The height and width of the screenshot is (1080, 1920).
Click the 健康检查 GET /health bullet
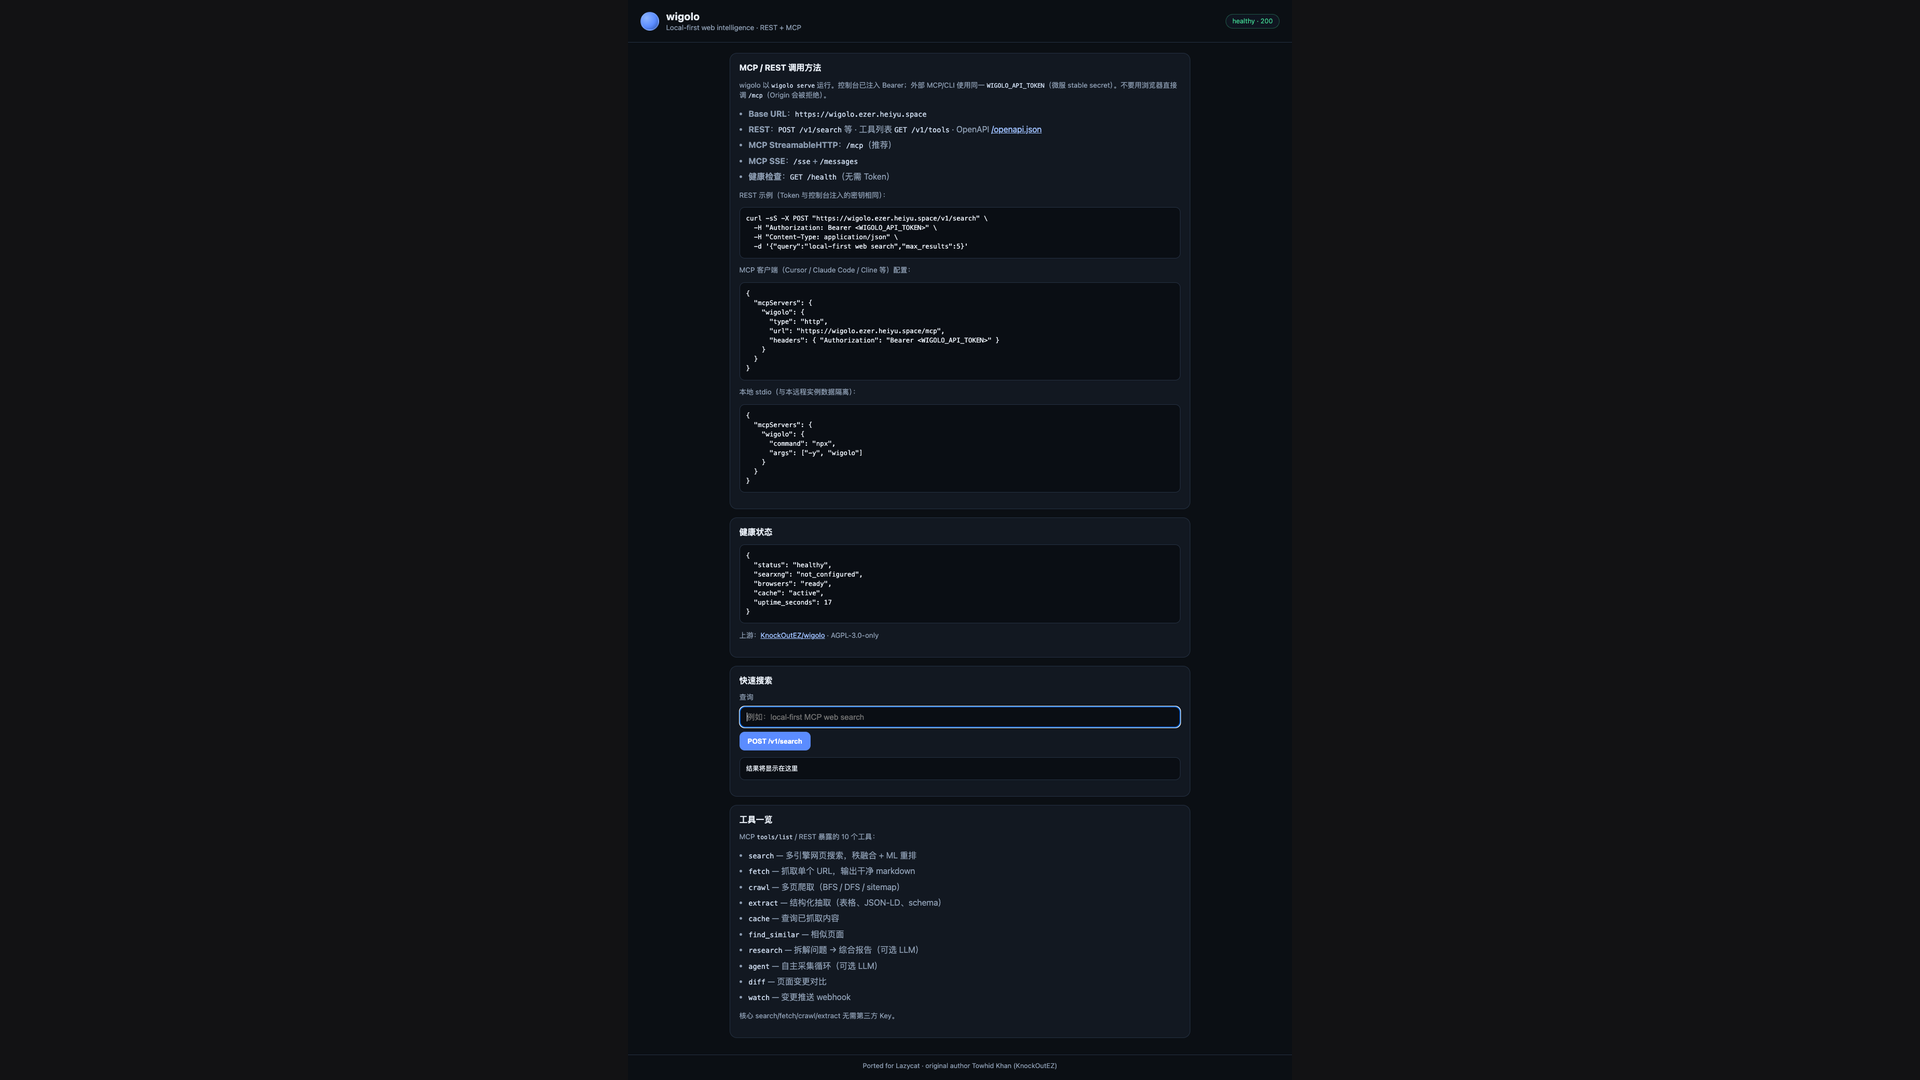[x=818, y=177]
